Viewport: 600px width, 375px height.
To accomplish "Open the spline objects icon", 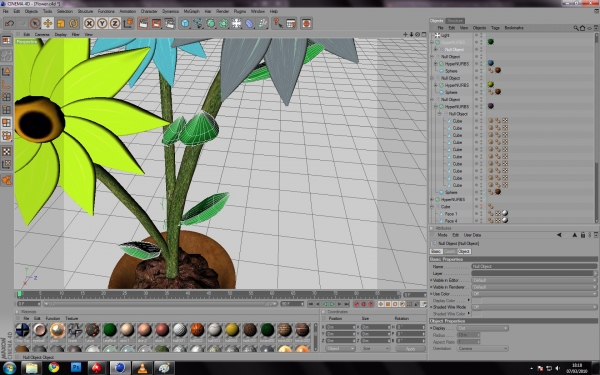I will tap(198, 23).
